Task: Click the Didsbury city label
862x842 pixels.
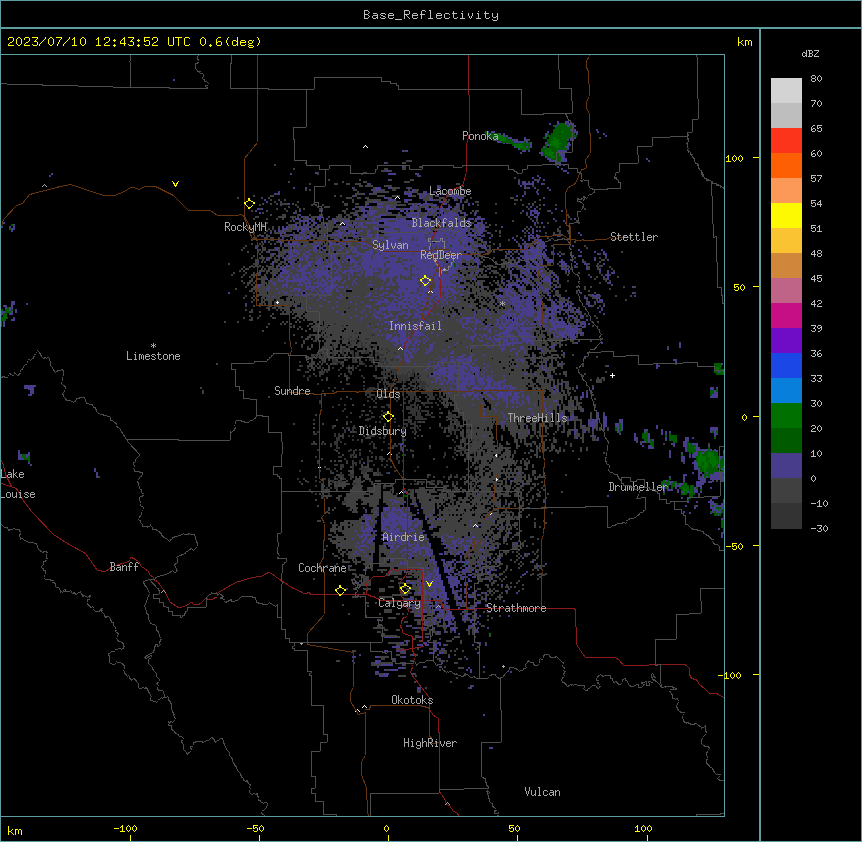Action: pos(383,431)
